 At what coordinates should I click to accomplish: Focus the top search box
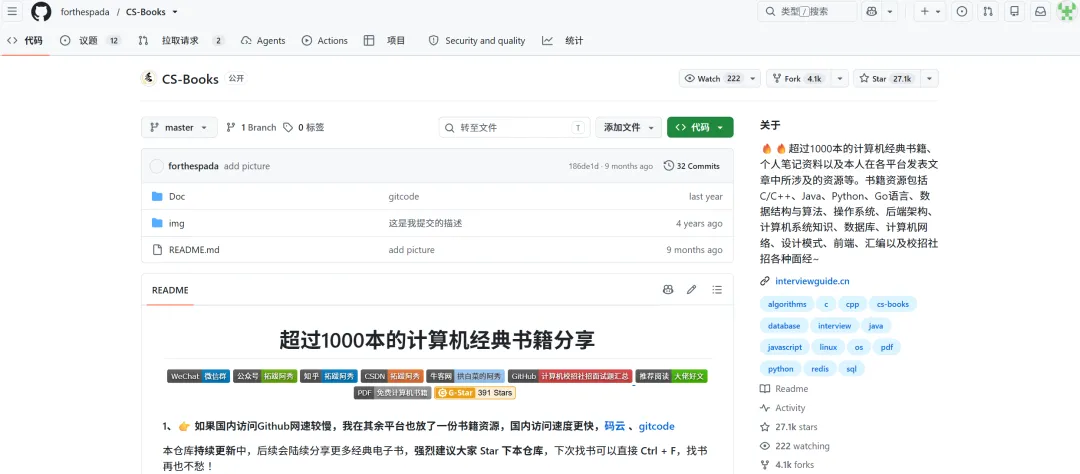pyautogui.click(x=807, y=12)
